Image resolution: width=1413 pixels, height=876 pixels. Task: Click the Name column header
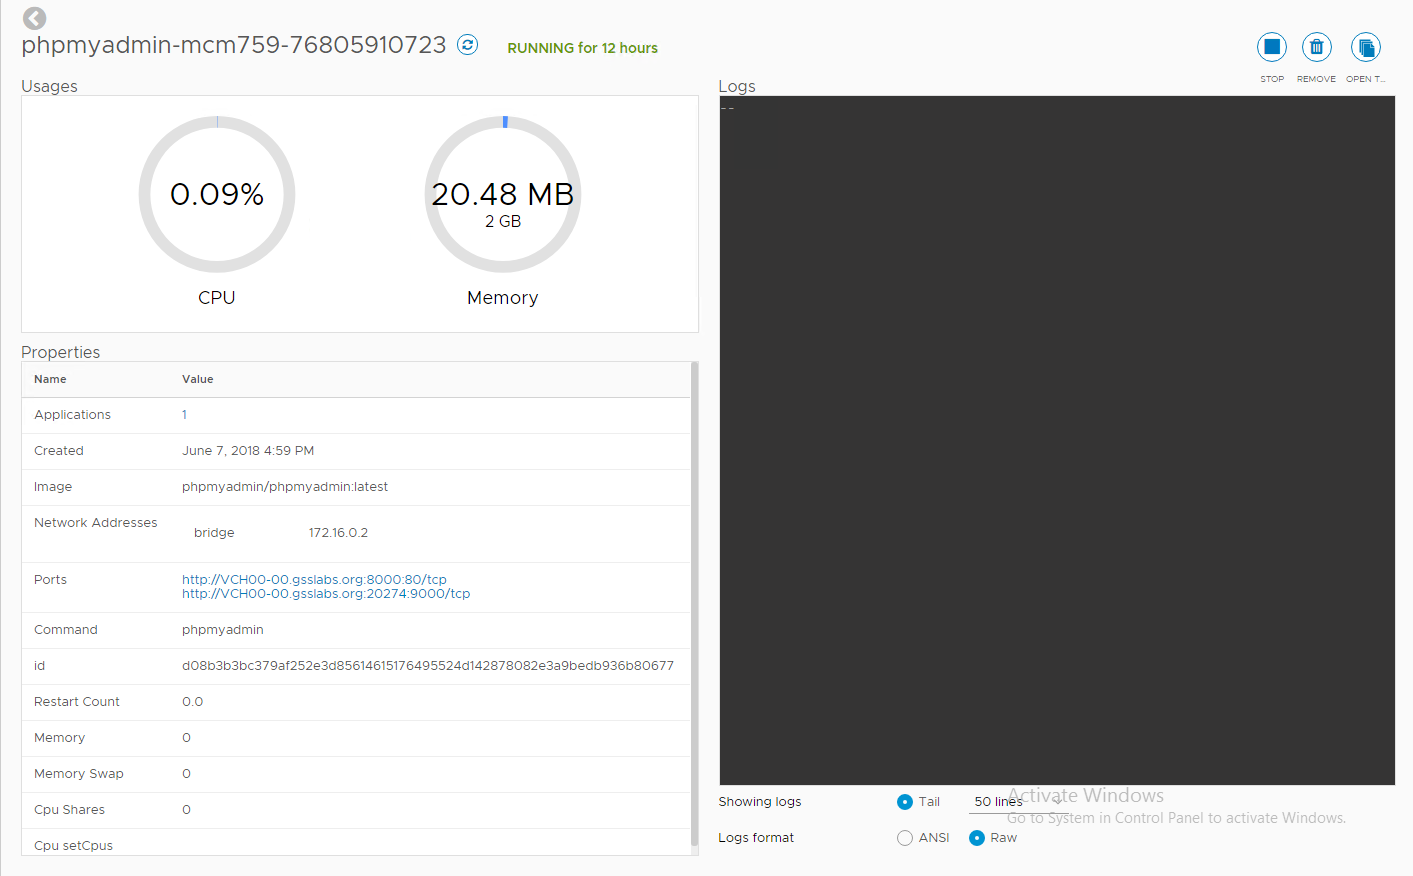(x=50, y=380)
